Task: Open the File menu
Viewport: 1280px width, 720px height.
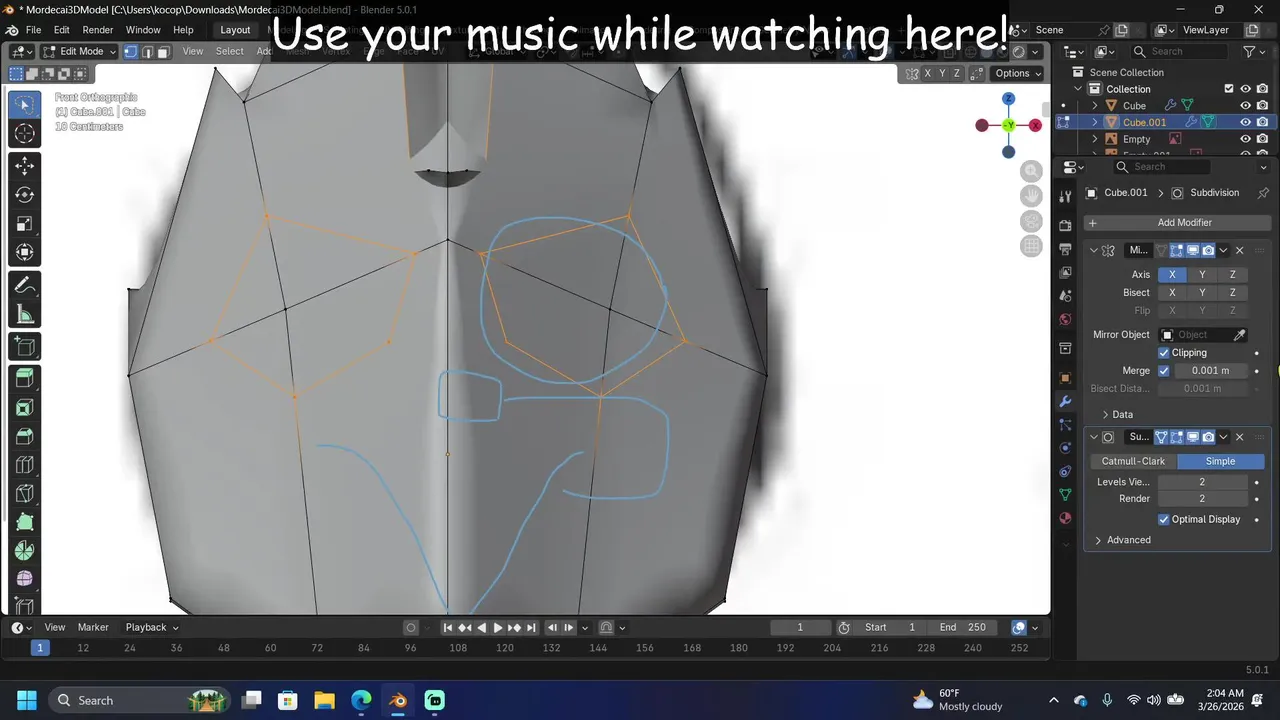Action: pos(33,30)
